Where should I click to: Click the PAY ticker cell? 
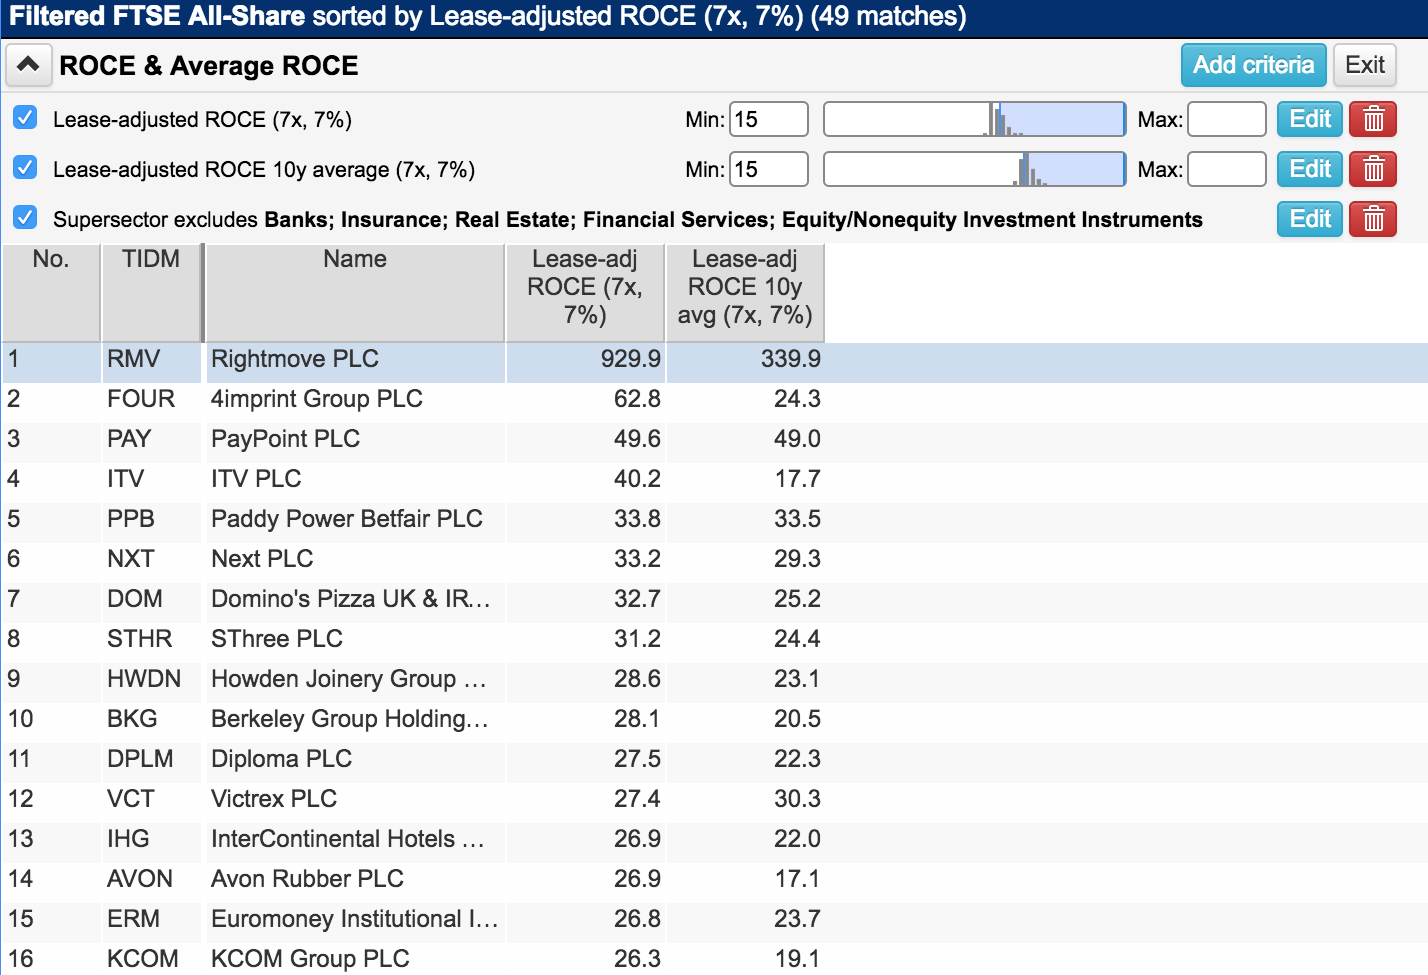click(x=129, y=439)
